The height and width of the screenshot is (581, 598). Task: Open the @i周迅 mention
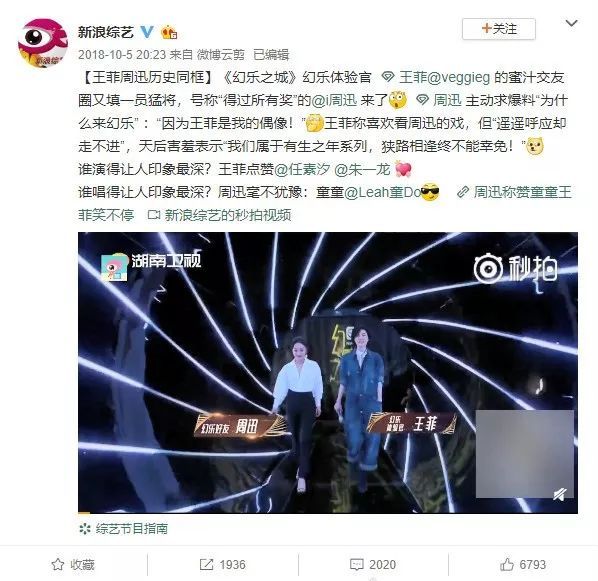click(x=334, y=100)
